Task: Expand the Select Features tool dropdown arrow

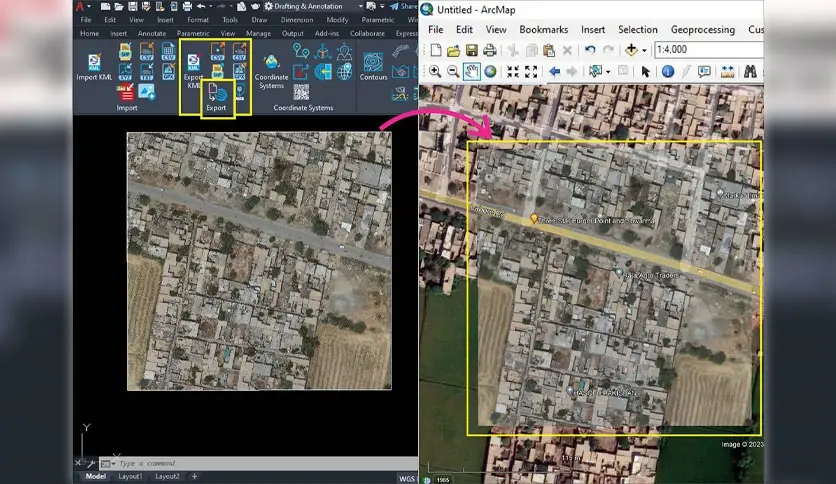Action: [x=608, y=72]
